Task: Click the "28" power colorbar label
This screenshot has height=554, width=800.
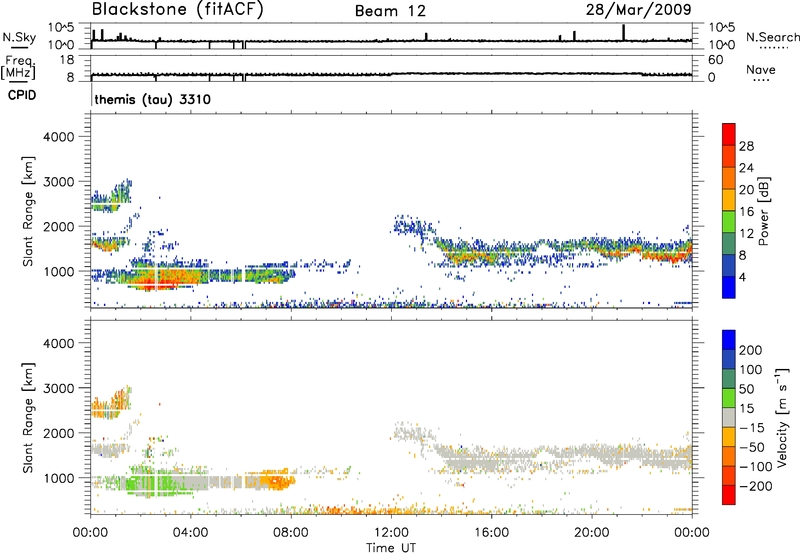Action: point(746,146)
